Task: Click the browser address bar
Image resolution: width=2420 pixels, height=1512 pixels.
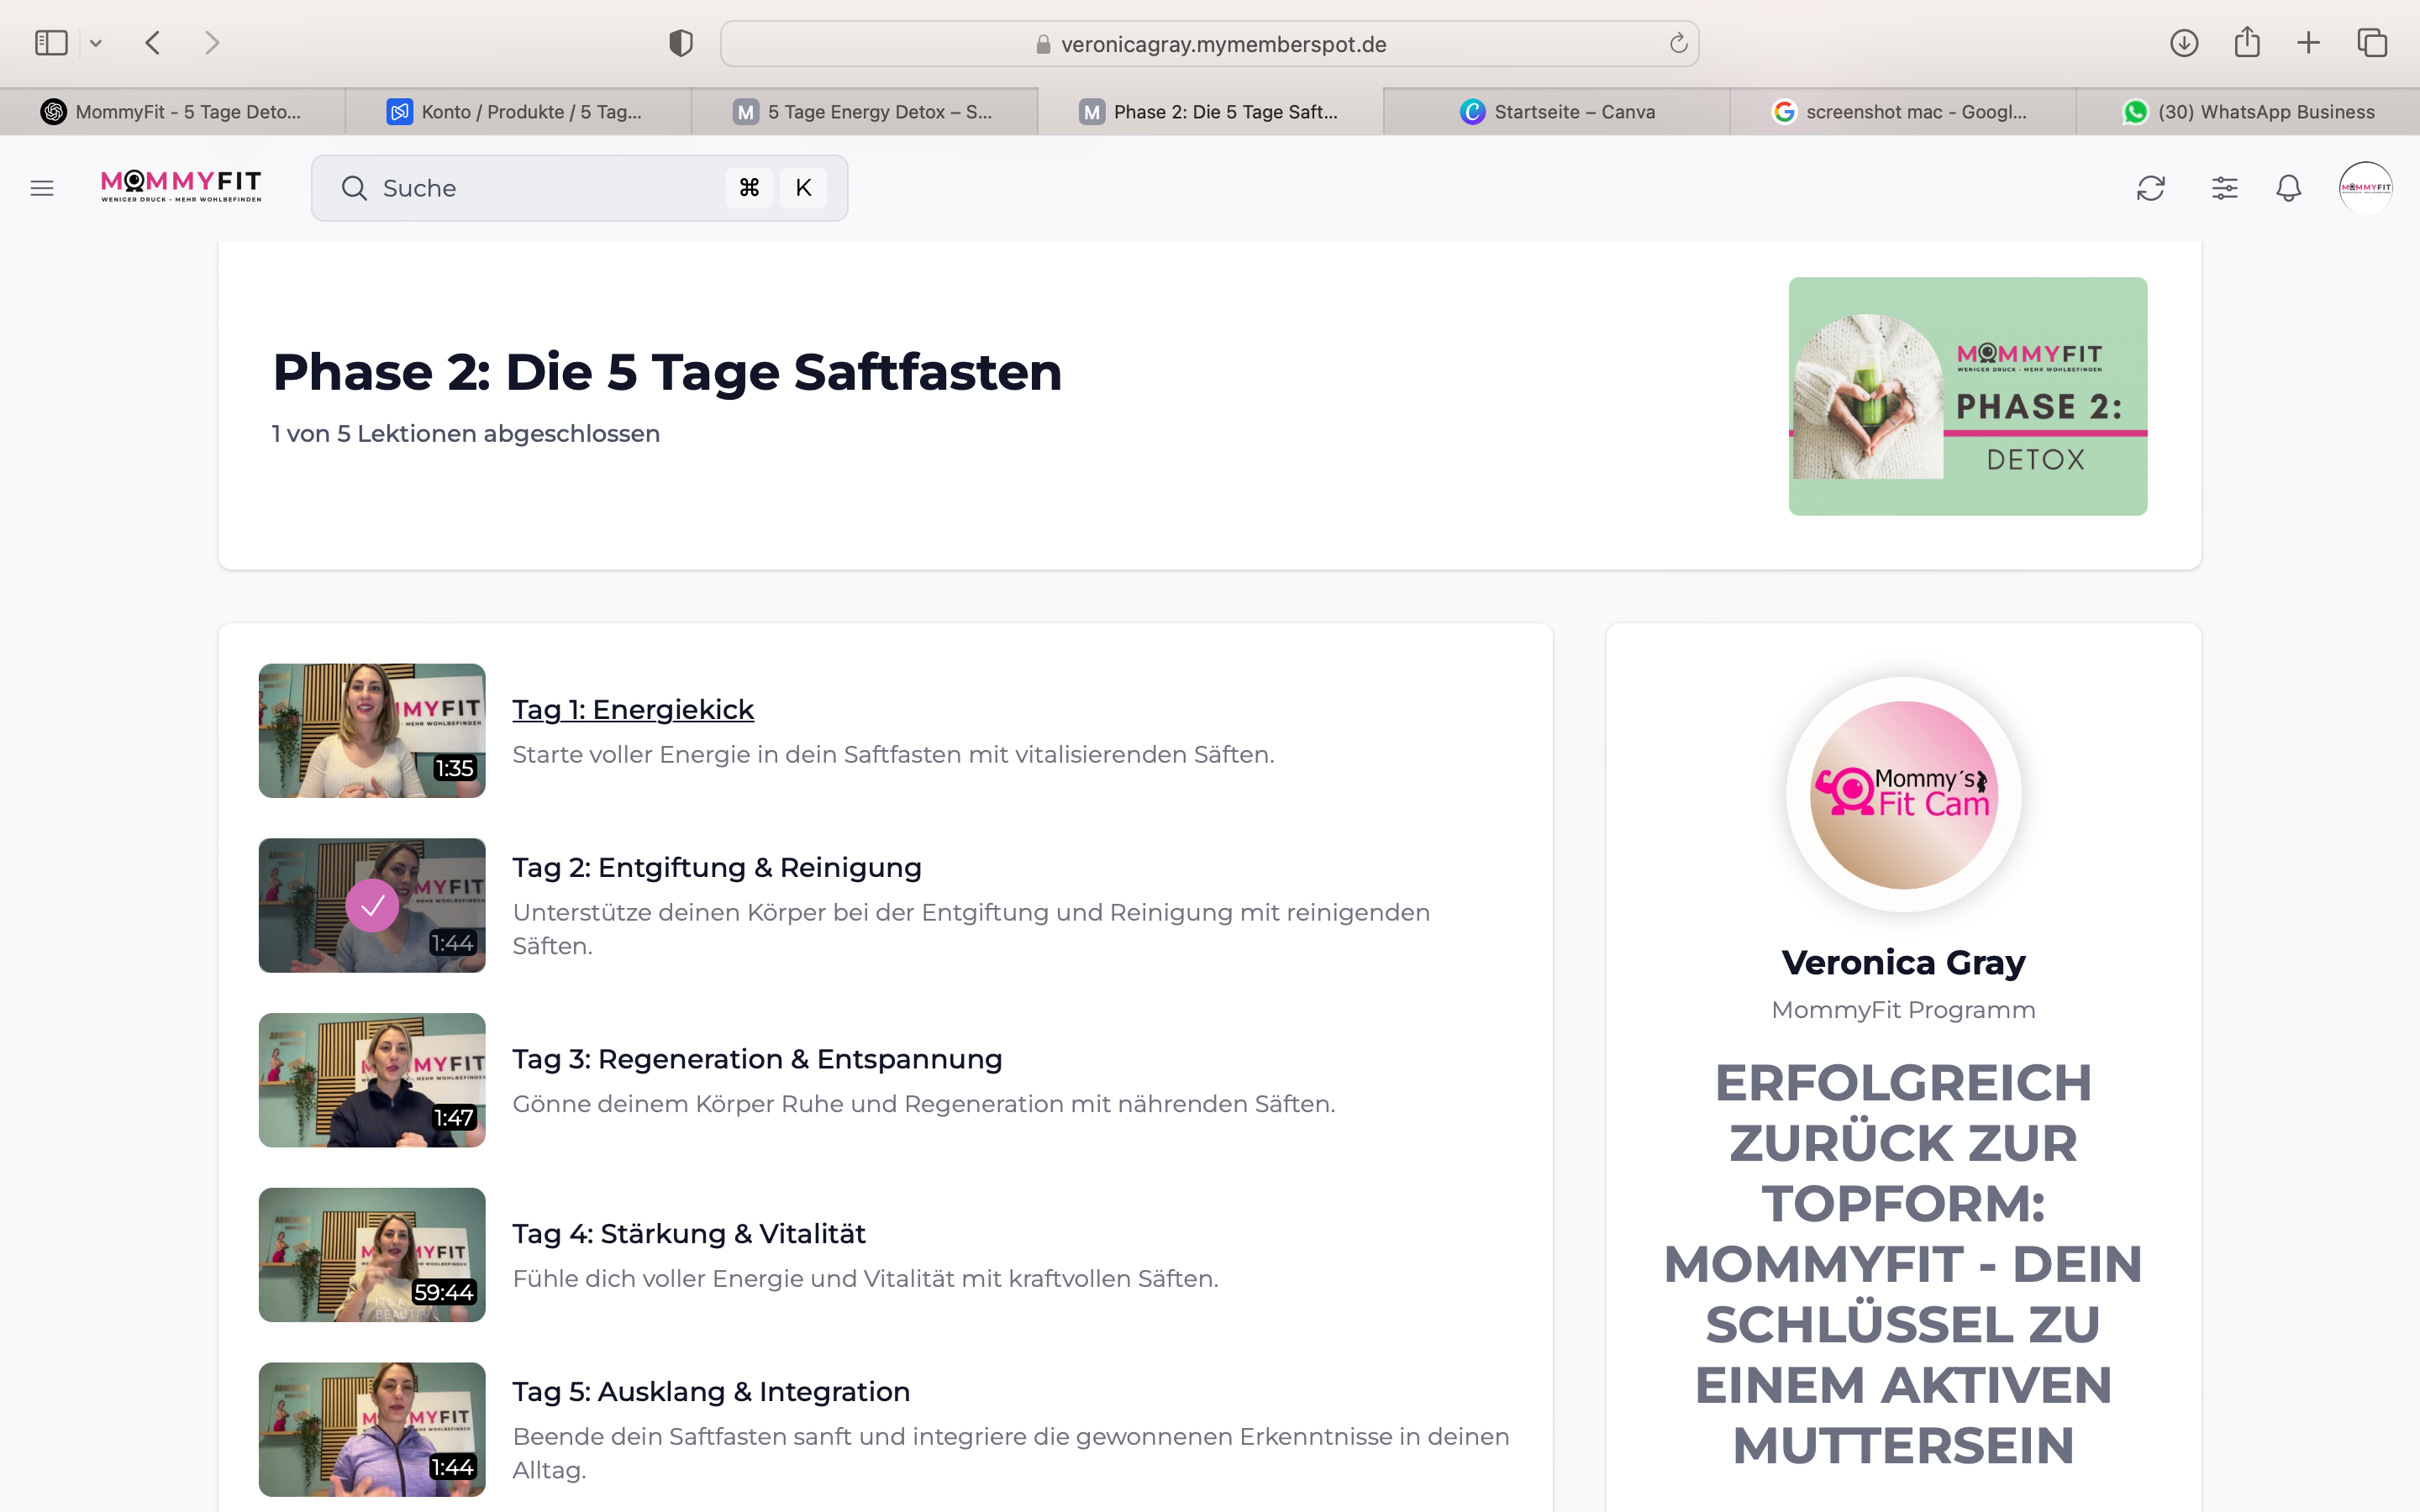Action: pyautogui.click(x=1210, y=43)
